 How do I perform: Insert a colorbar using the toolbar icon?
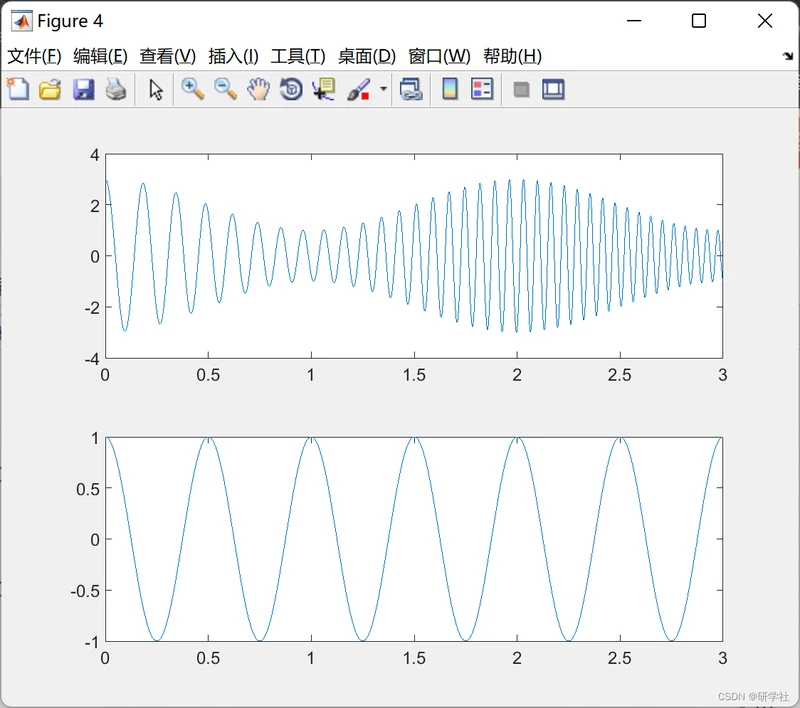tap(449, 89)
